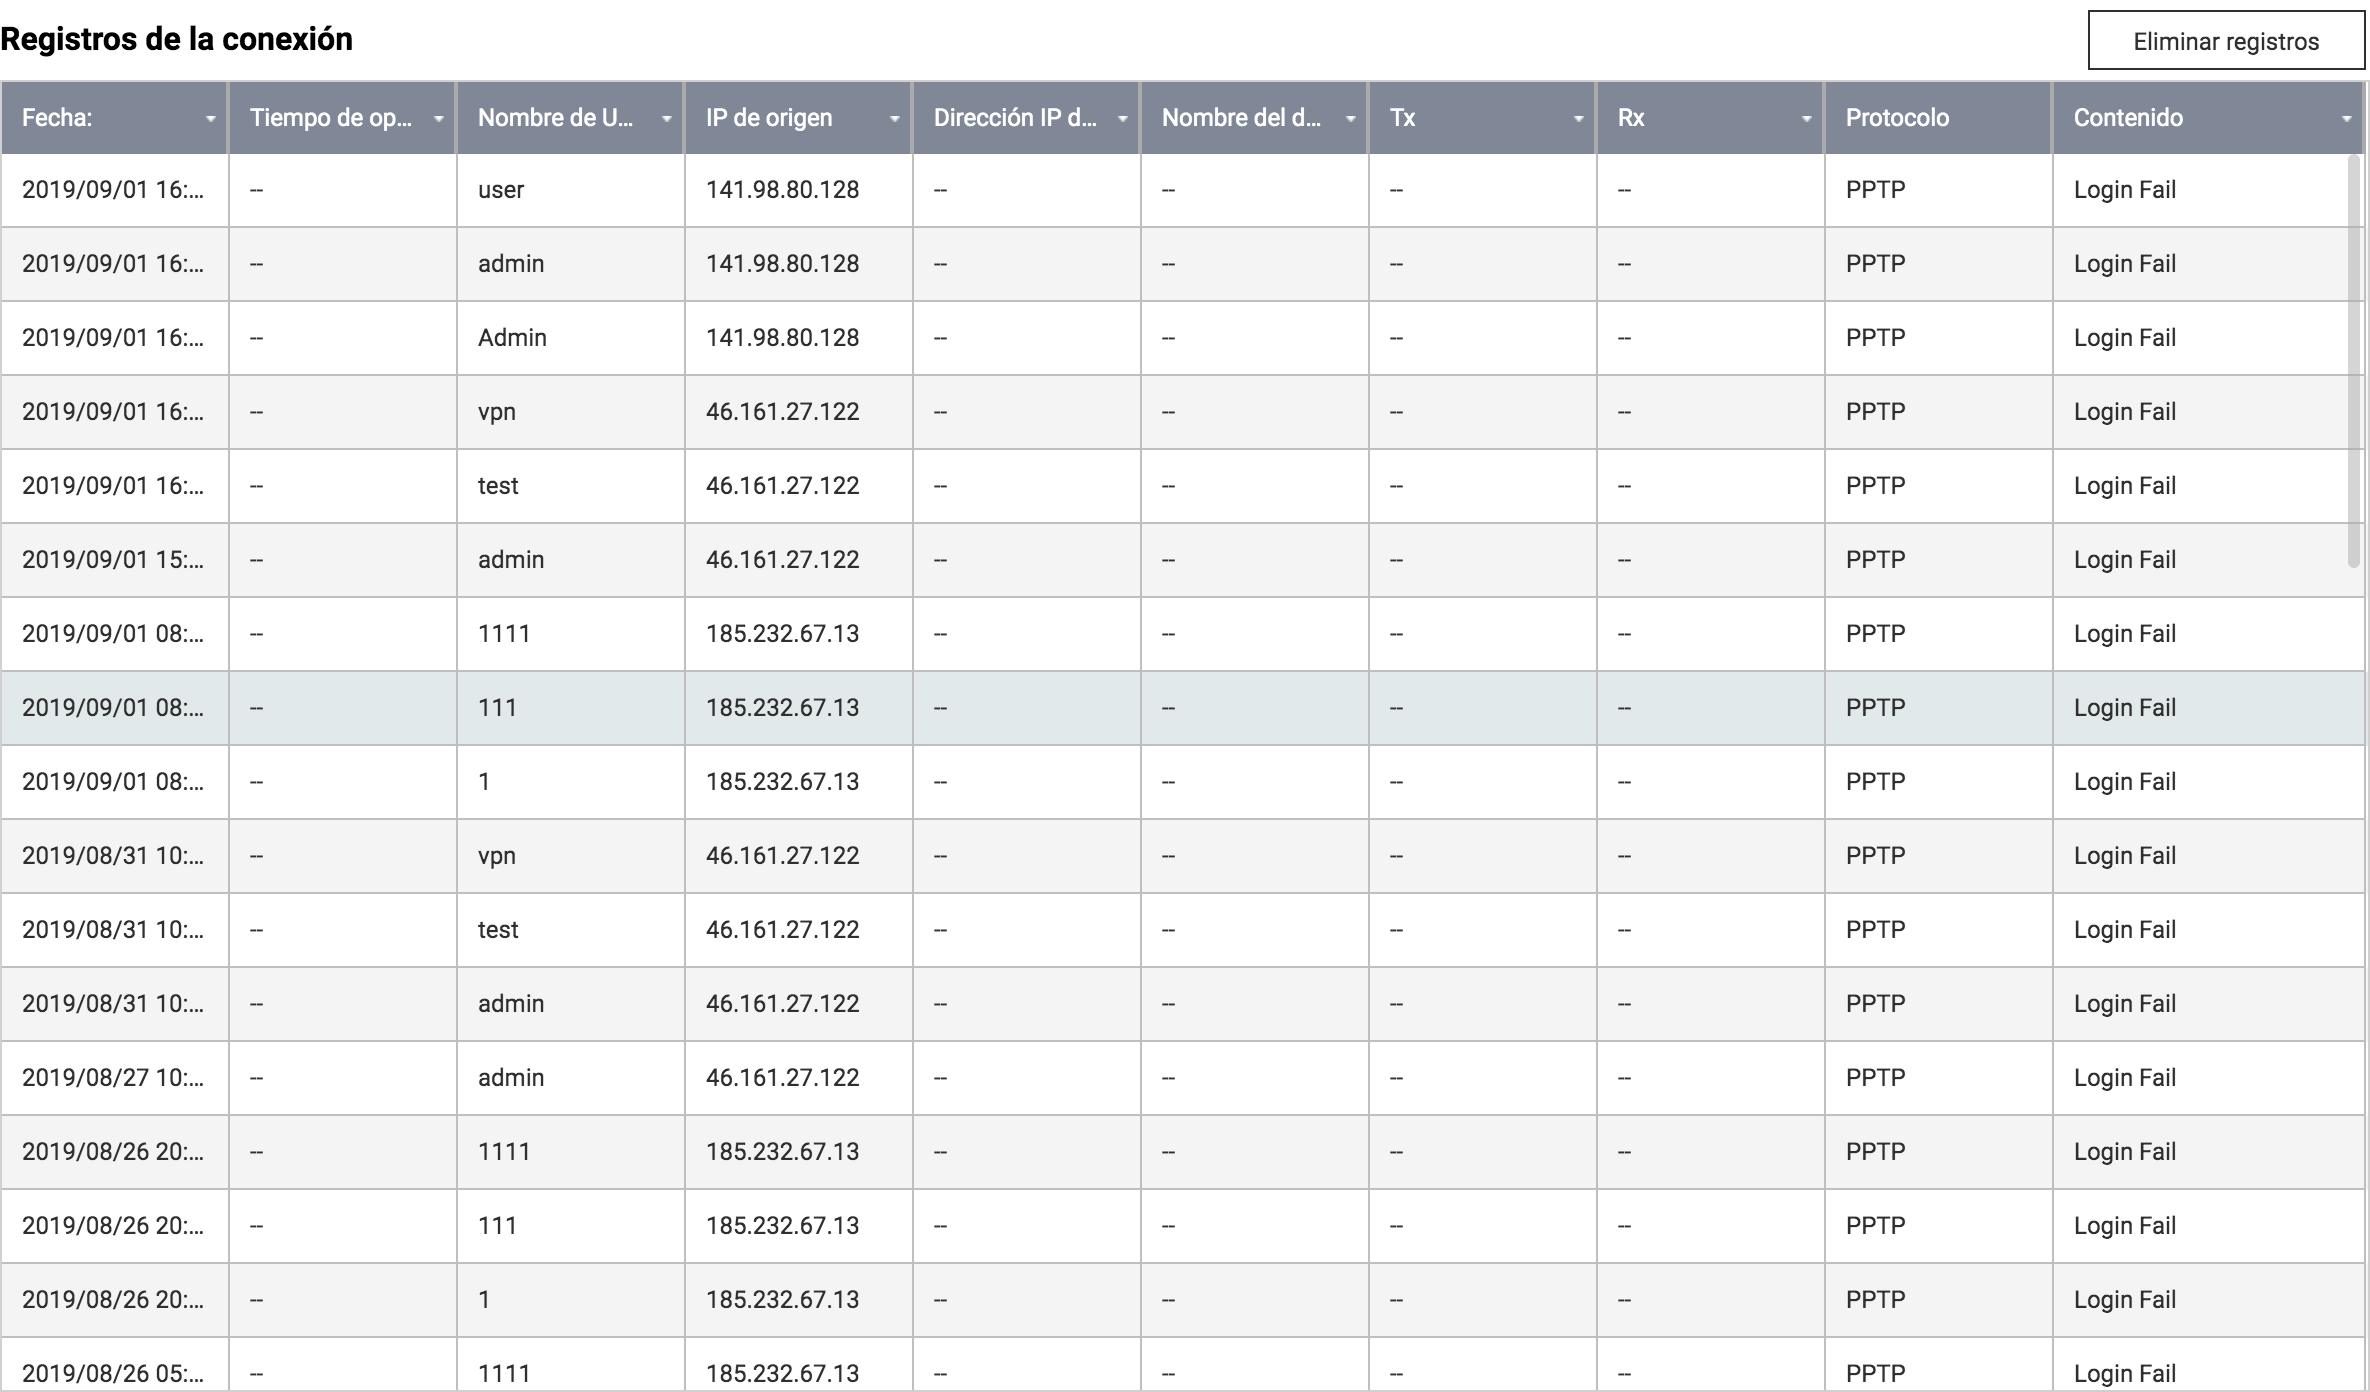Select the row with username Admin (capitalized)

coord(512,338)
